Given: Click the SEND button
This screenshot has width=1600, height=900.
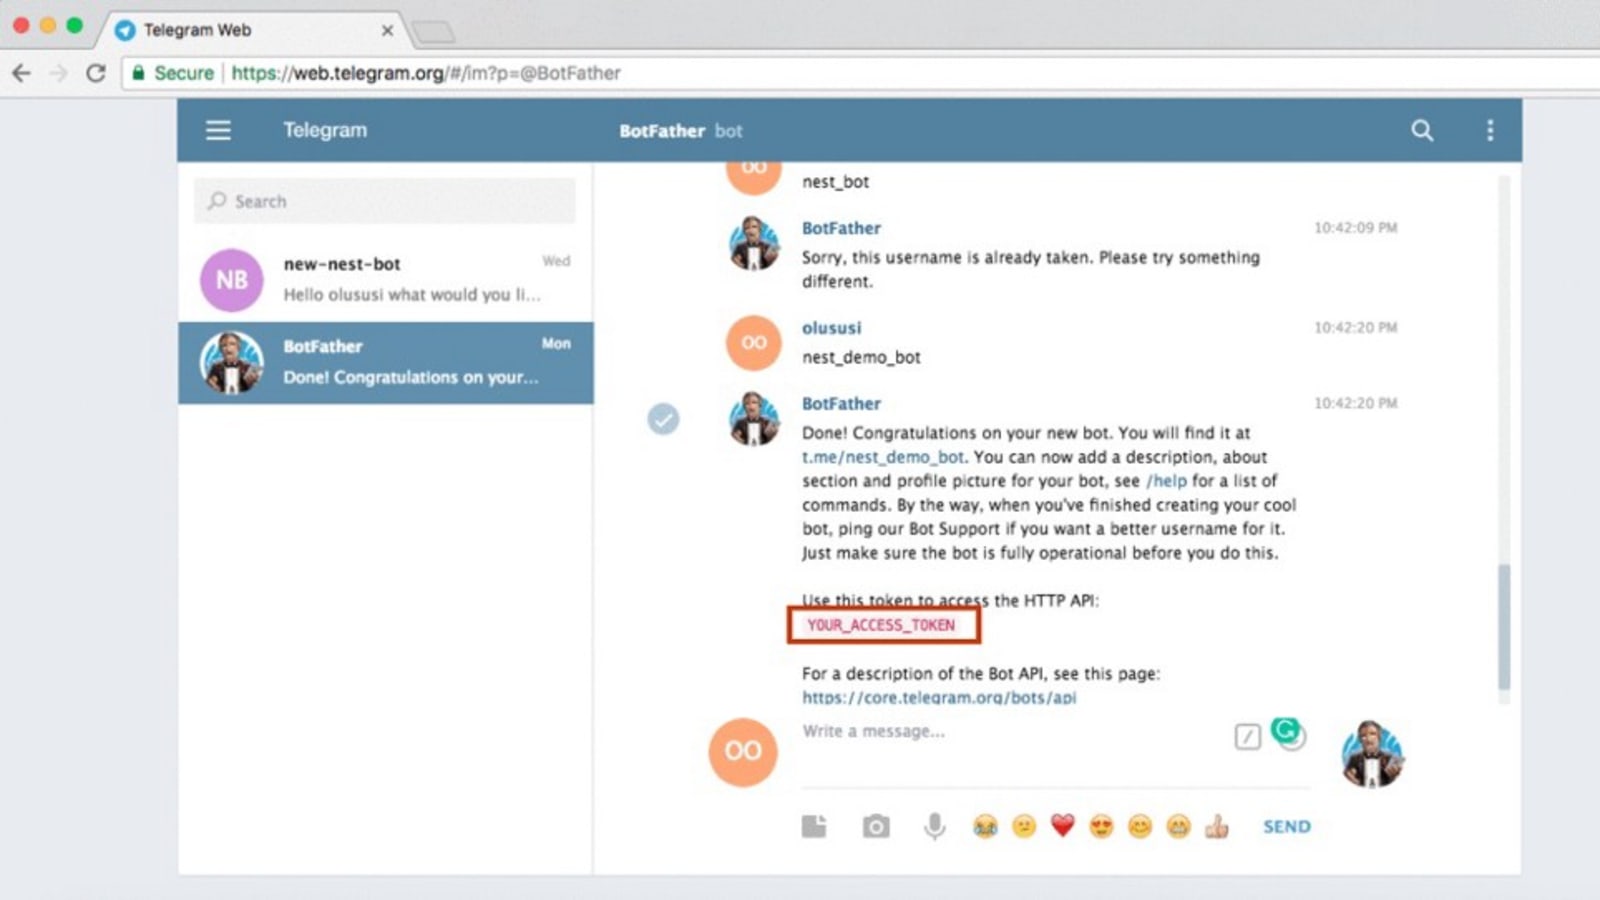Looking at the screenshot, I should pos(1287,827).
